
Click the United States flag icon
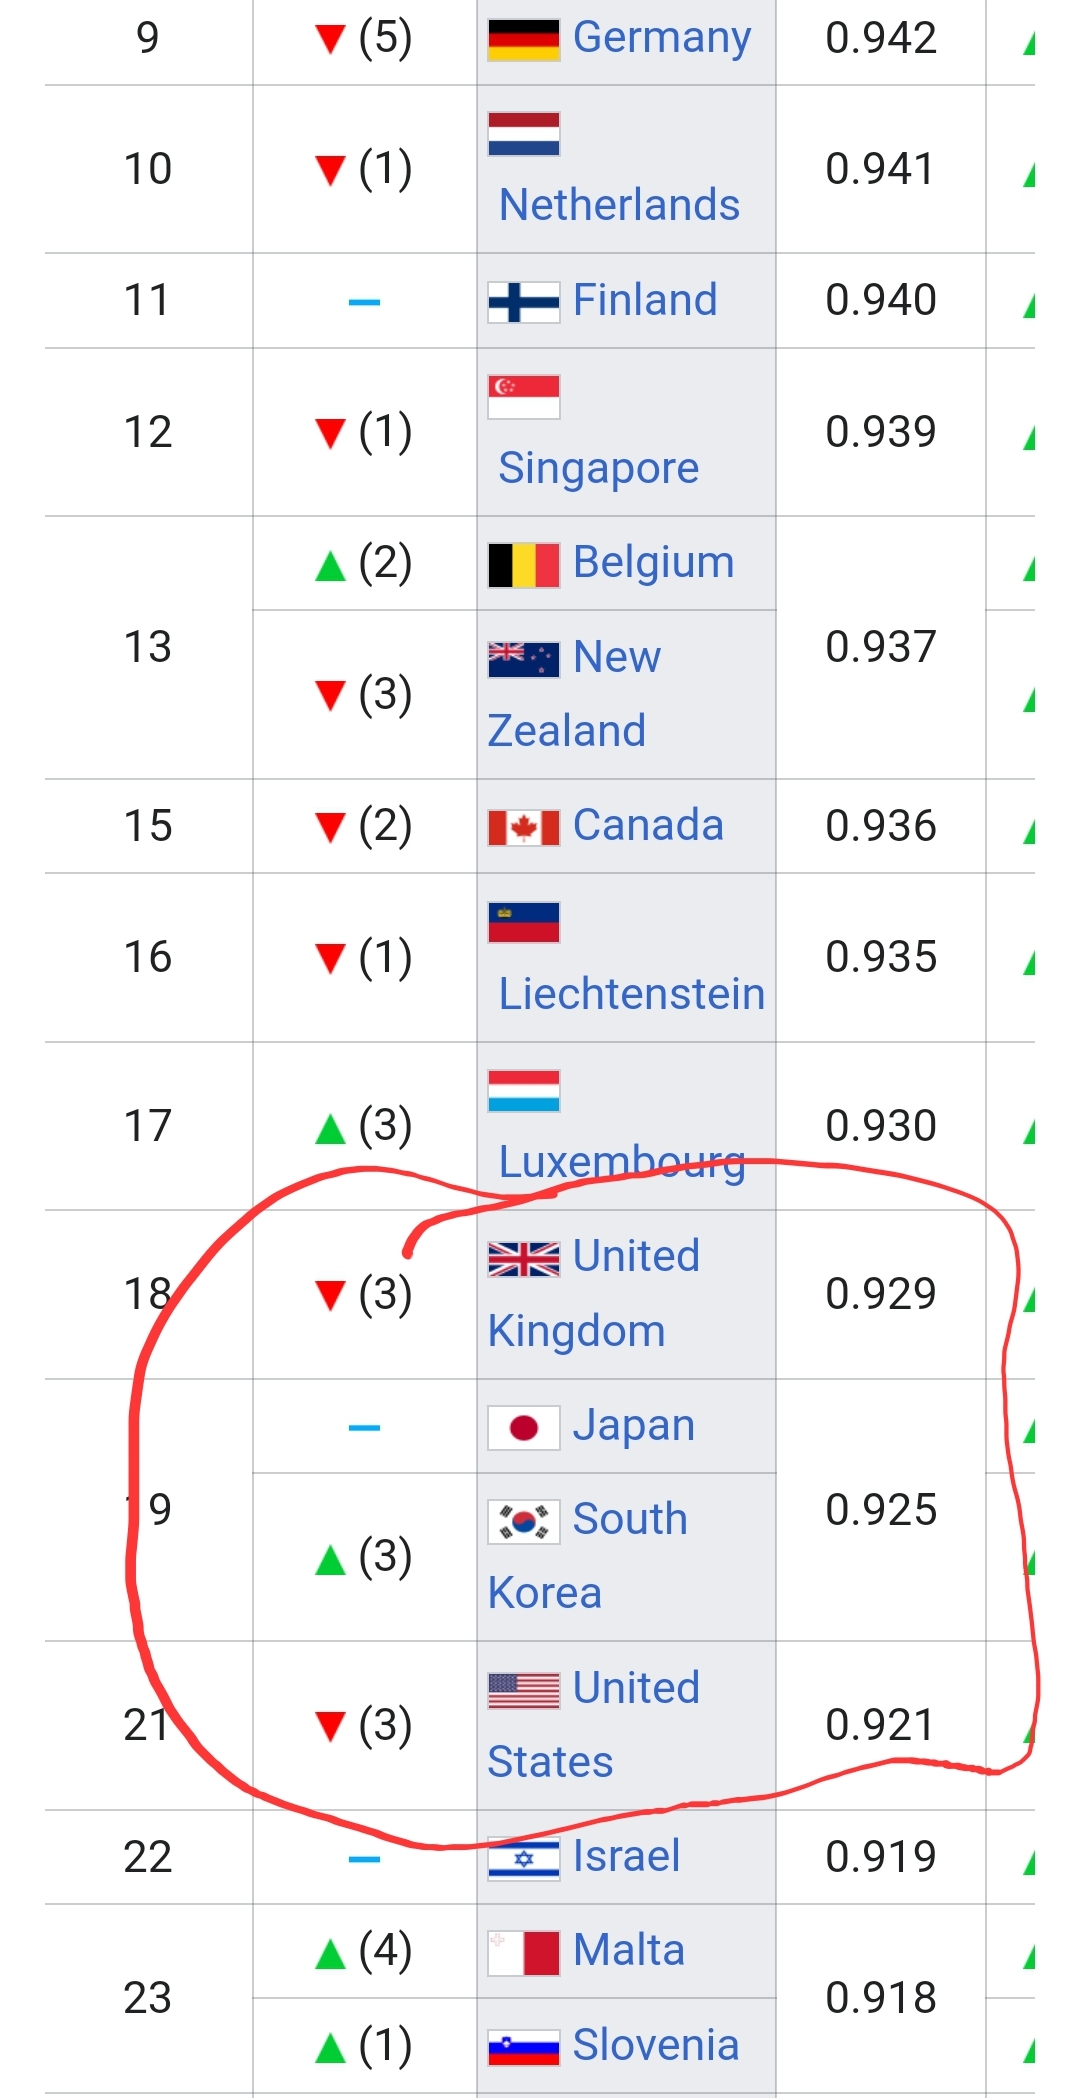click(523, 1691)
